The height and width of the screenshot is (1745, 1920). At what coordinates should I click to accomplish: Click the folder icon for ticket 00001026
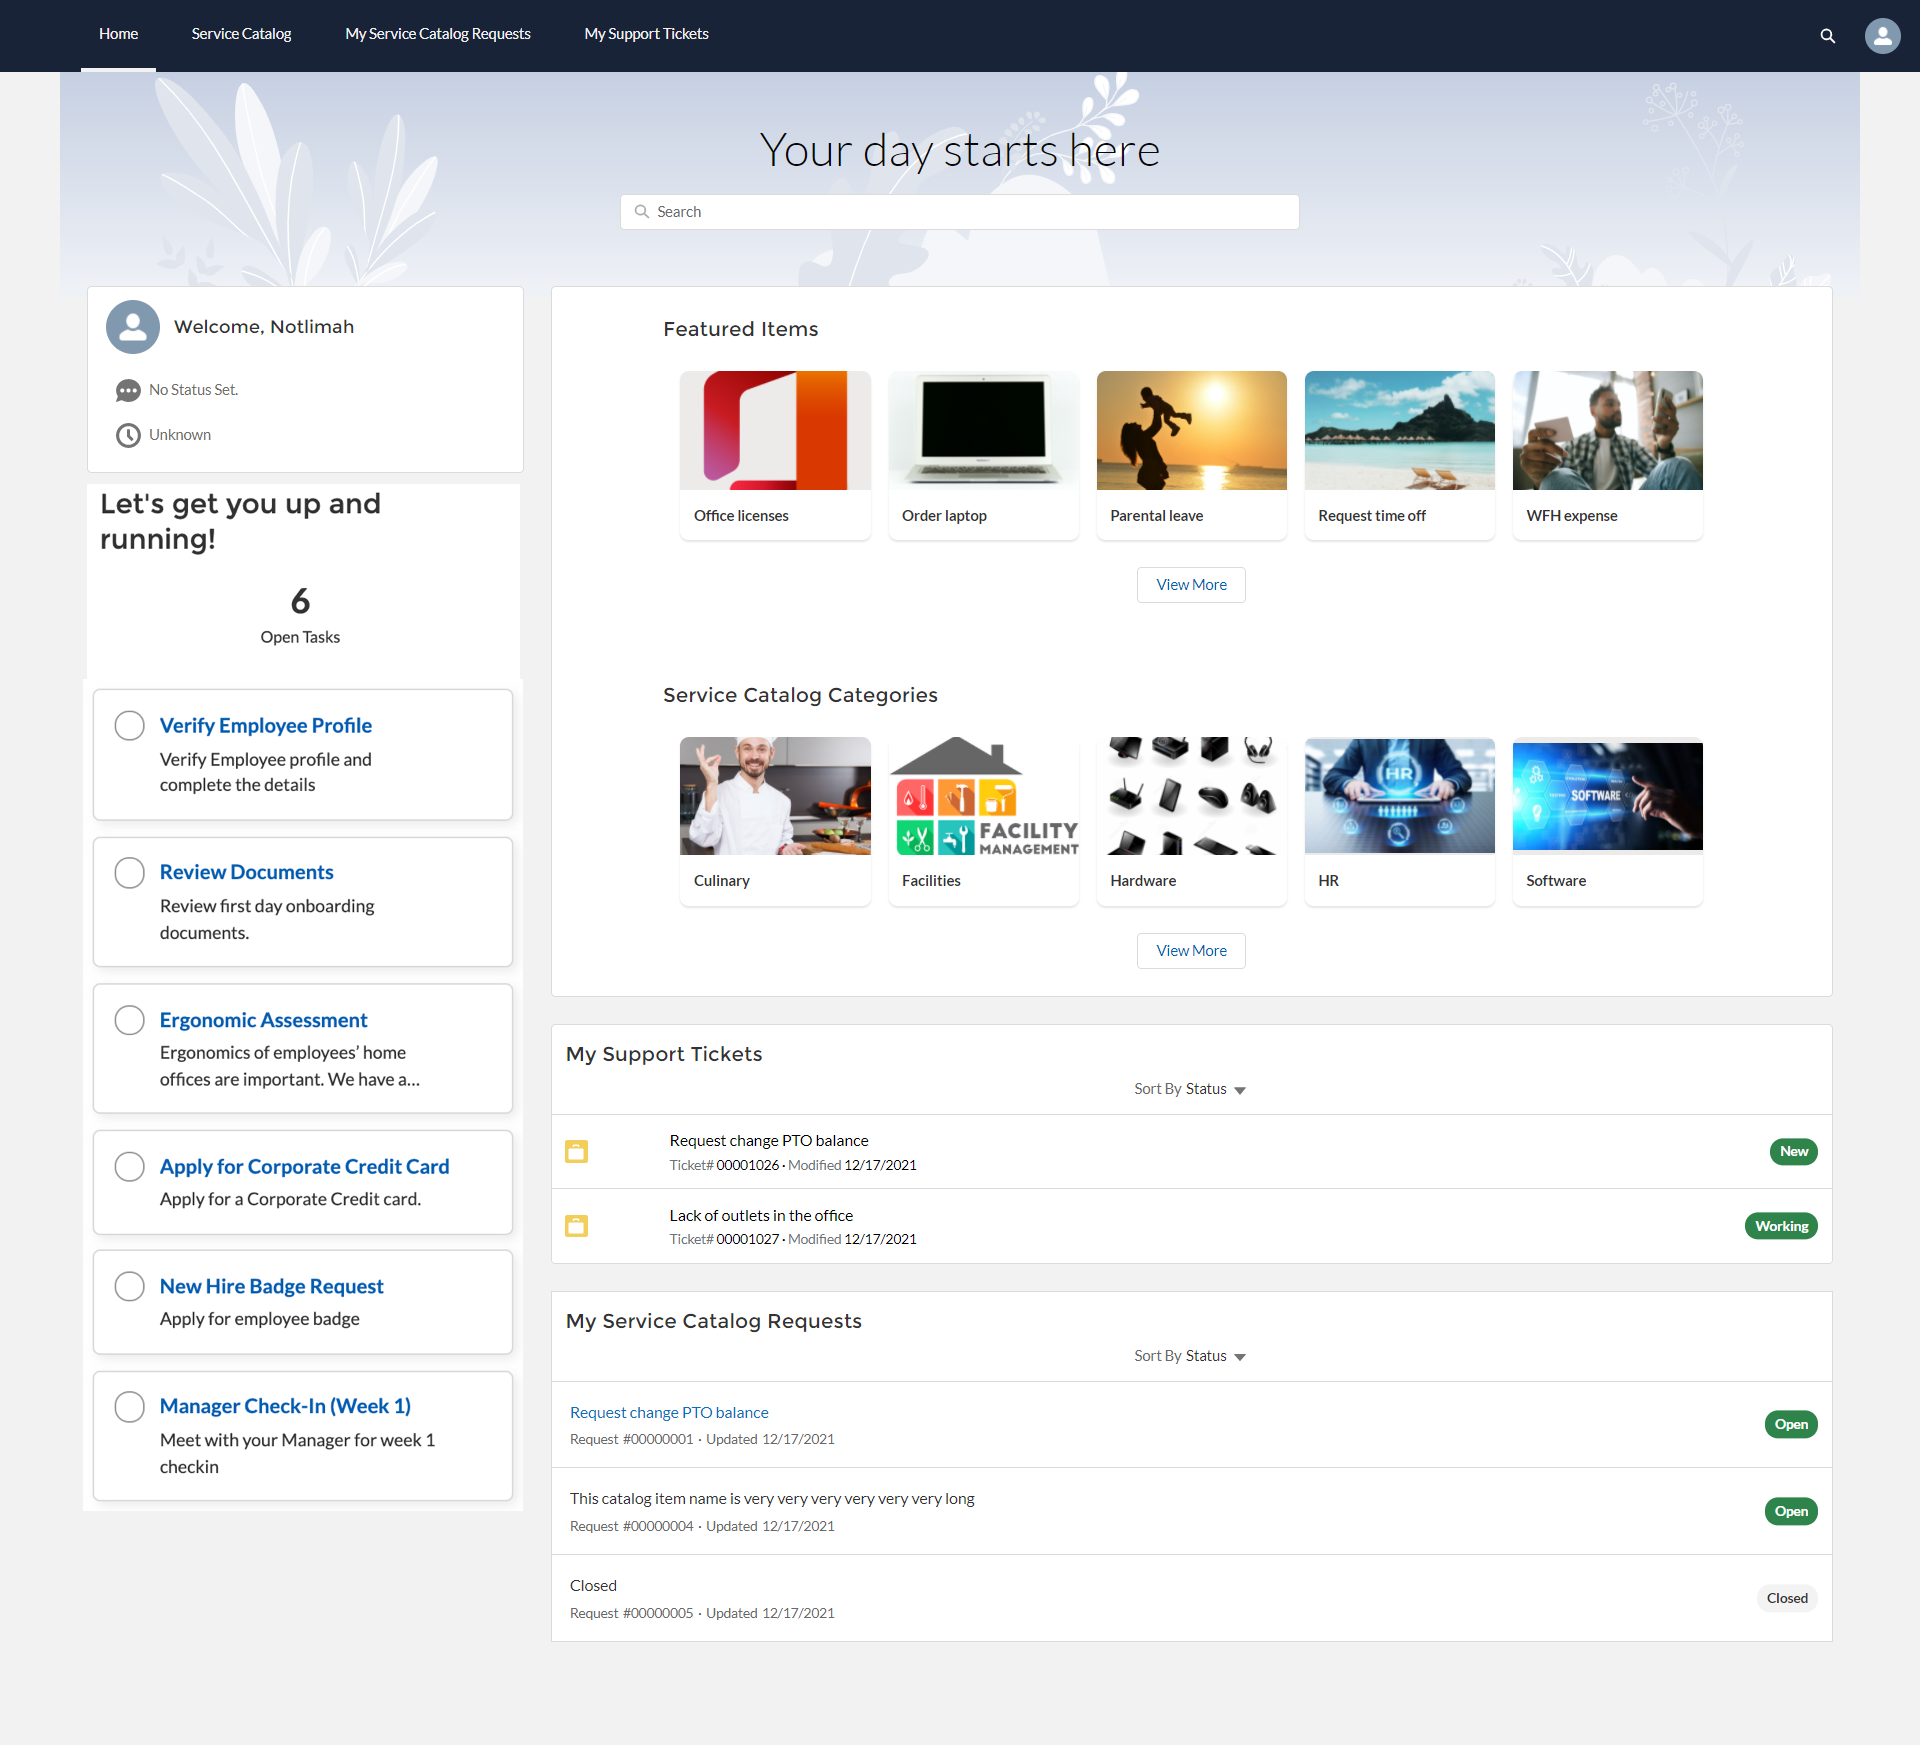pyautogui.click(x=577, y=1151)
